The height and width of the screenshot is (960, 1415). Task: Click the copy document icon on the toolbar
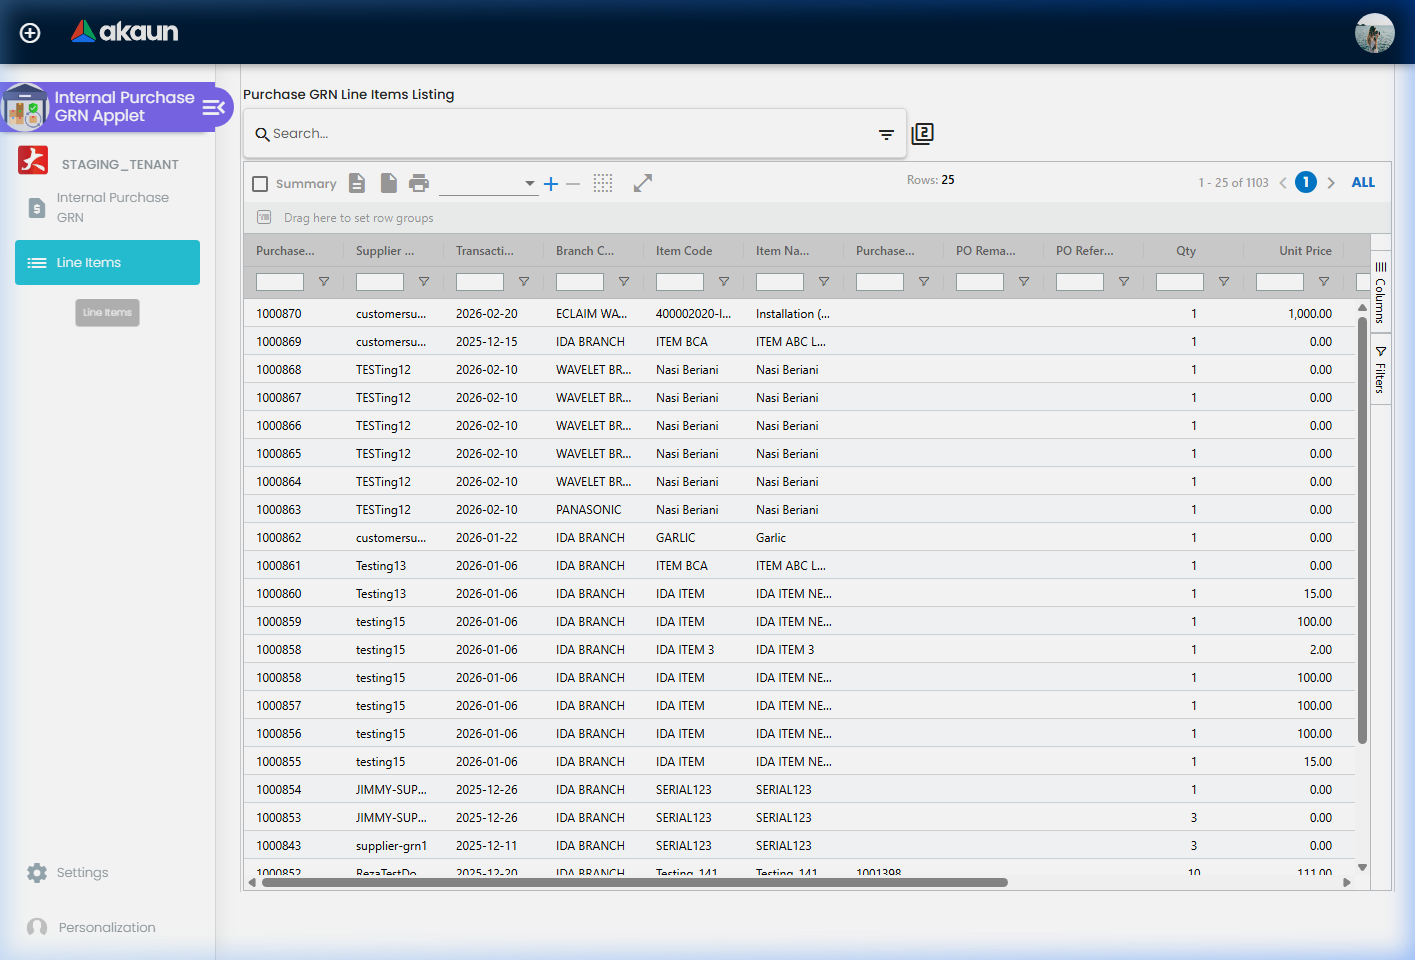pyautogui.click(x=388, y=183)
